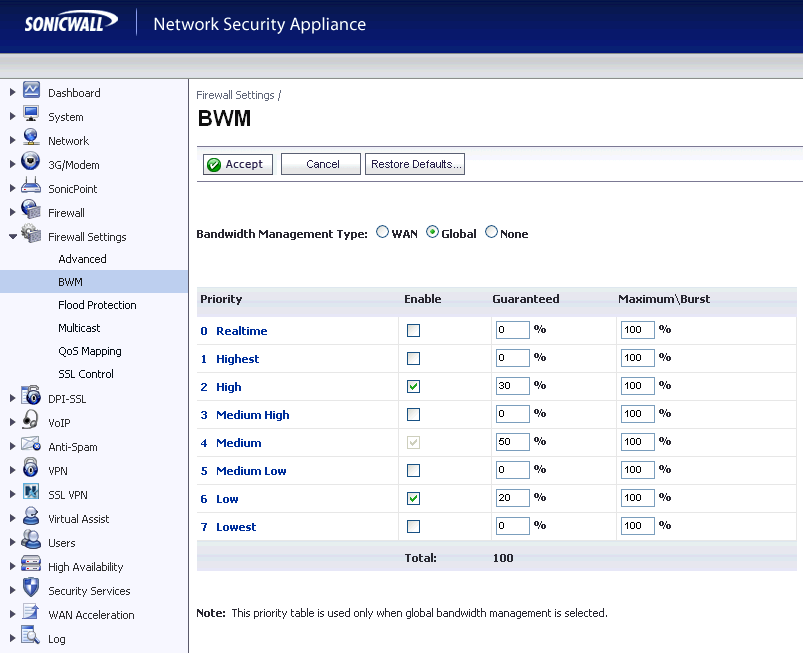This screenshot has height=653, width=803.
Task: Click the Medium priority Guaranteed percentage field
Action: 512,443
